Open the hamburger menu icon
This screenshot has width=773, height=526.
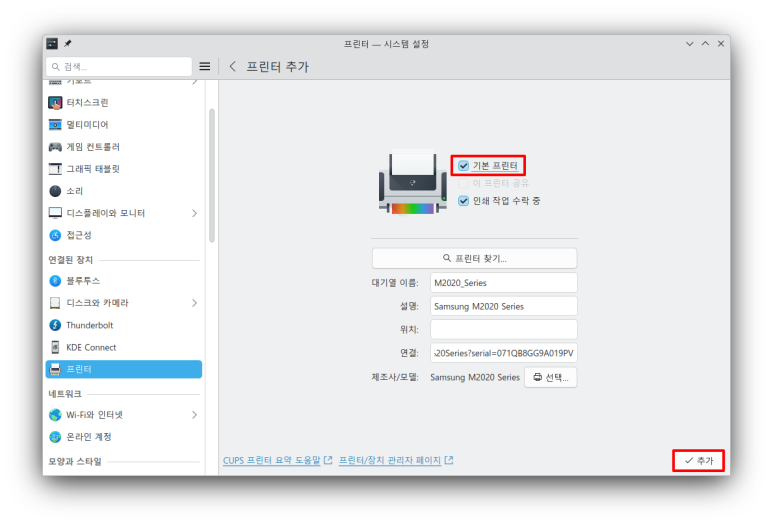point(205,66)
